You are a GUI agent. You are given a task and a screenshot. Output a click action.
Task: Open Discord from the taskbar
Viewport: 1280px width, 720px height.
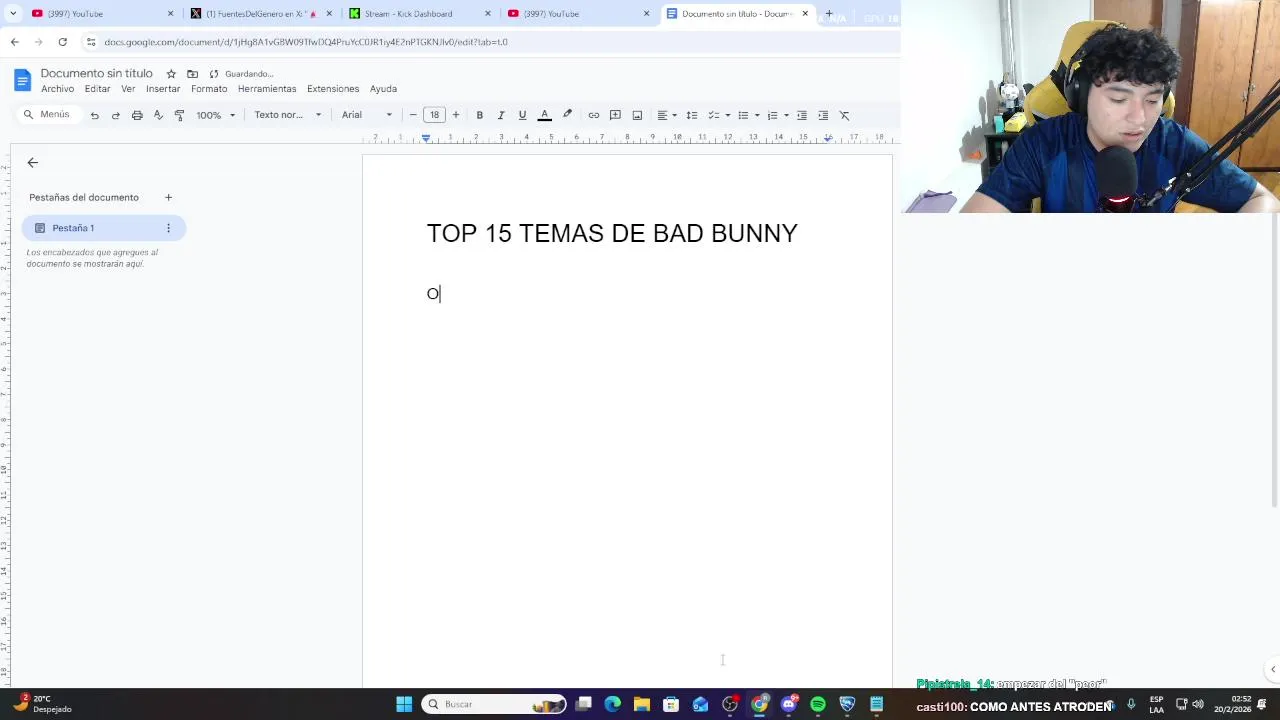(x=789, y=704)
